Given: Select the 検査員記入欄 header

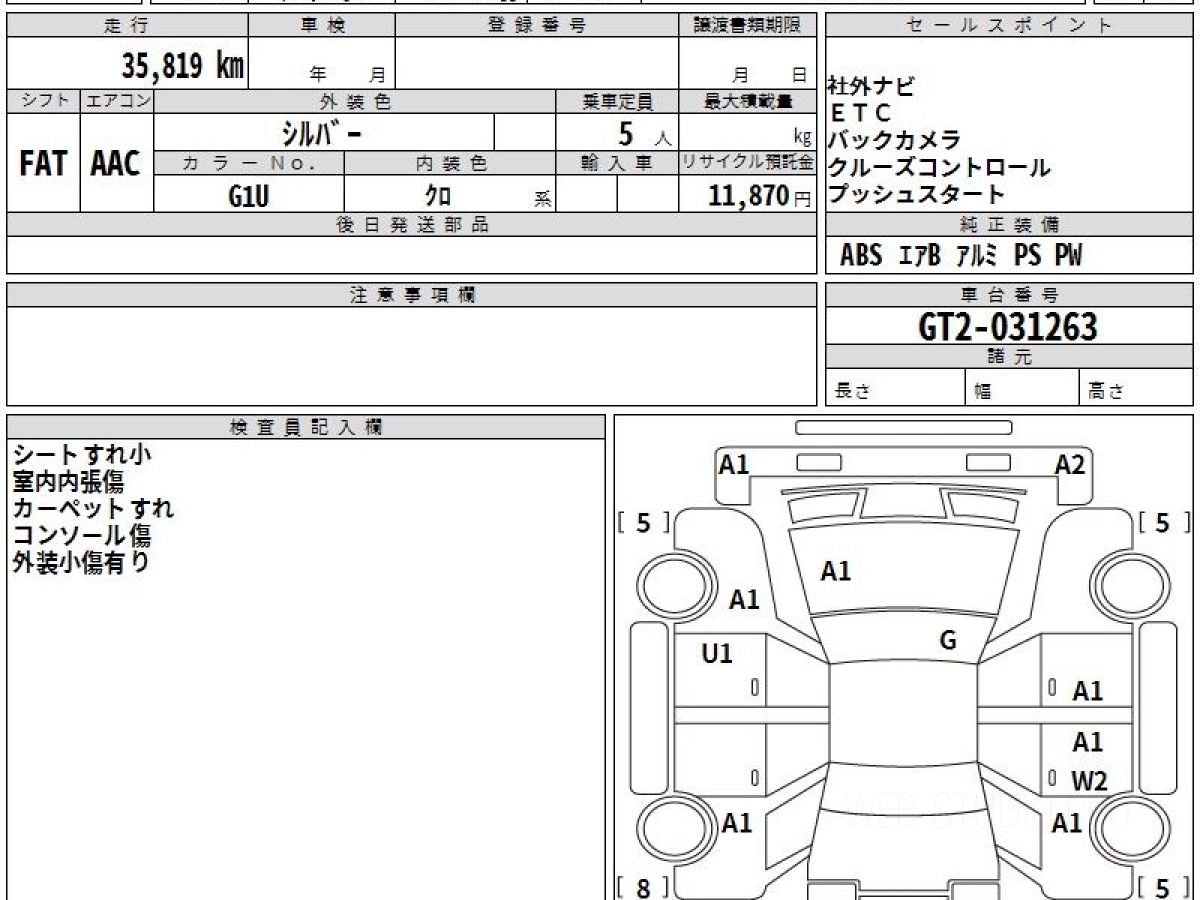Looking at the screenshot, I should click(306, 427).
